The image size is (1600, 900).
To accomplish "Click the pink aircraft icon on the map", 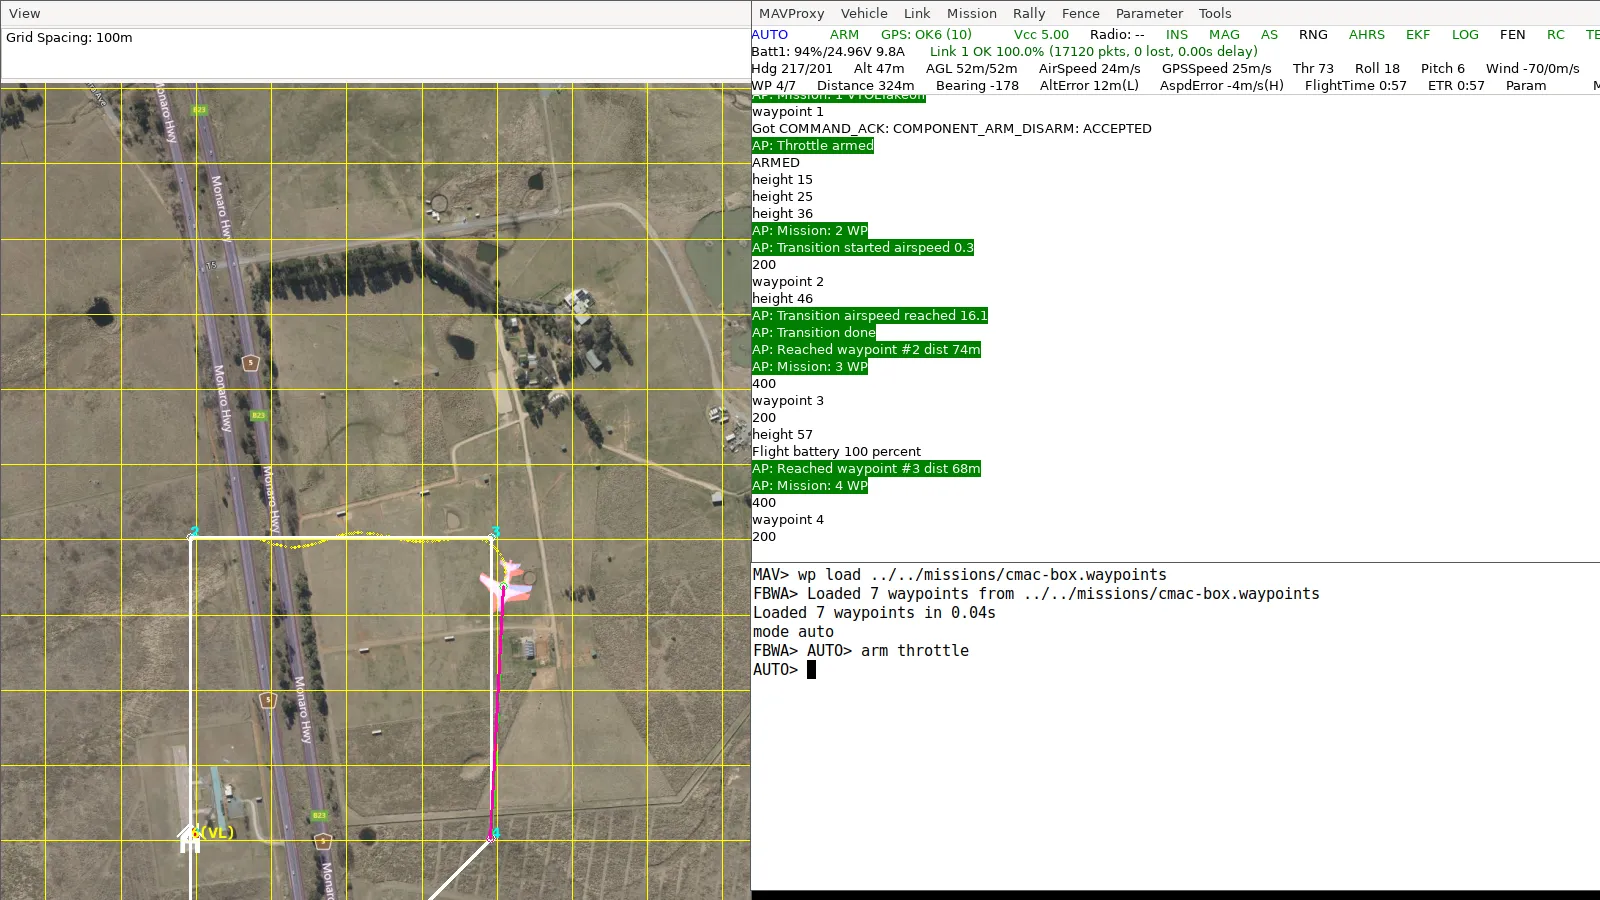I will [x=505, y=585].
